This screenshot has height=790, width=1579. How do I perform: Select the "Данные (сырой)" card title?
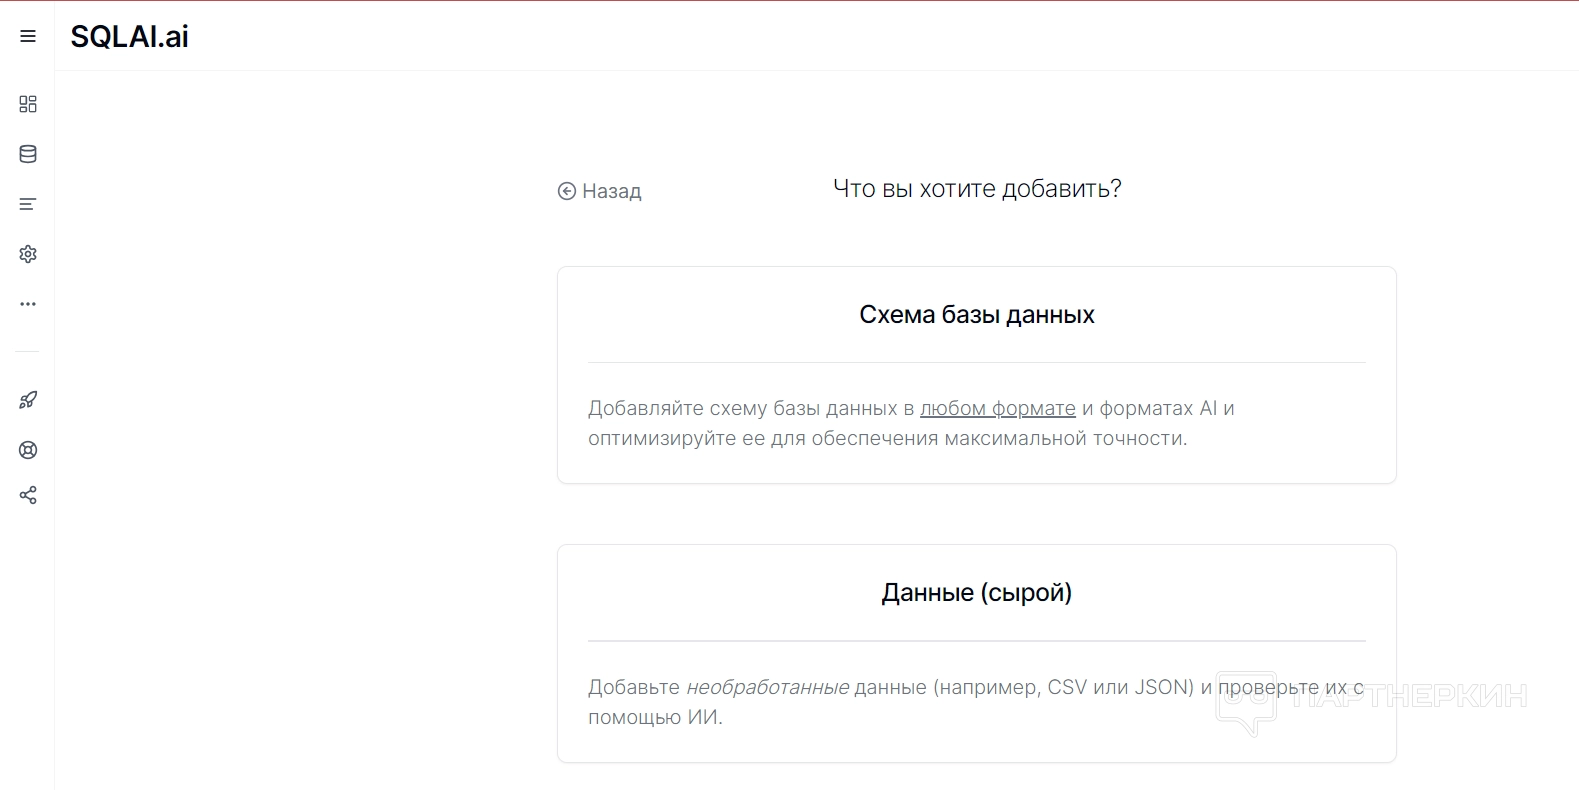(x=976, y=593)
